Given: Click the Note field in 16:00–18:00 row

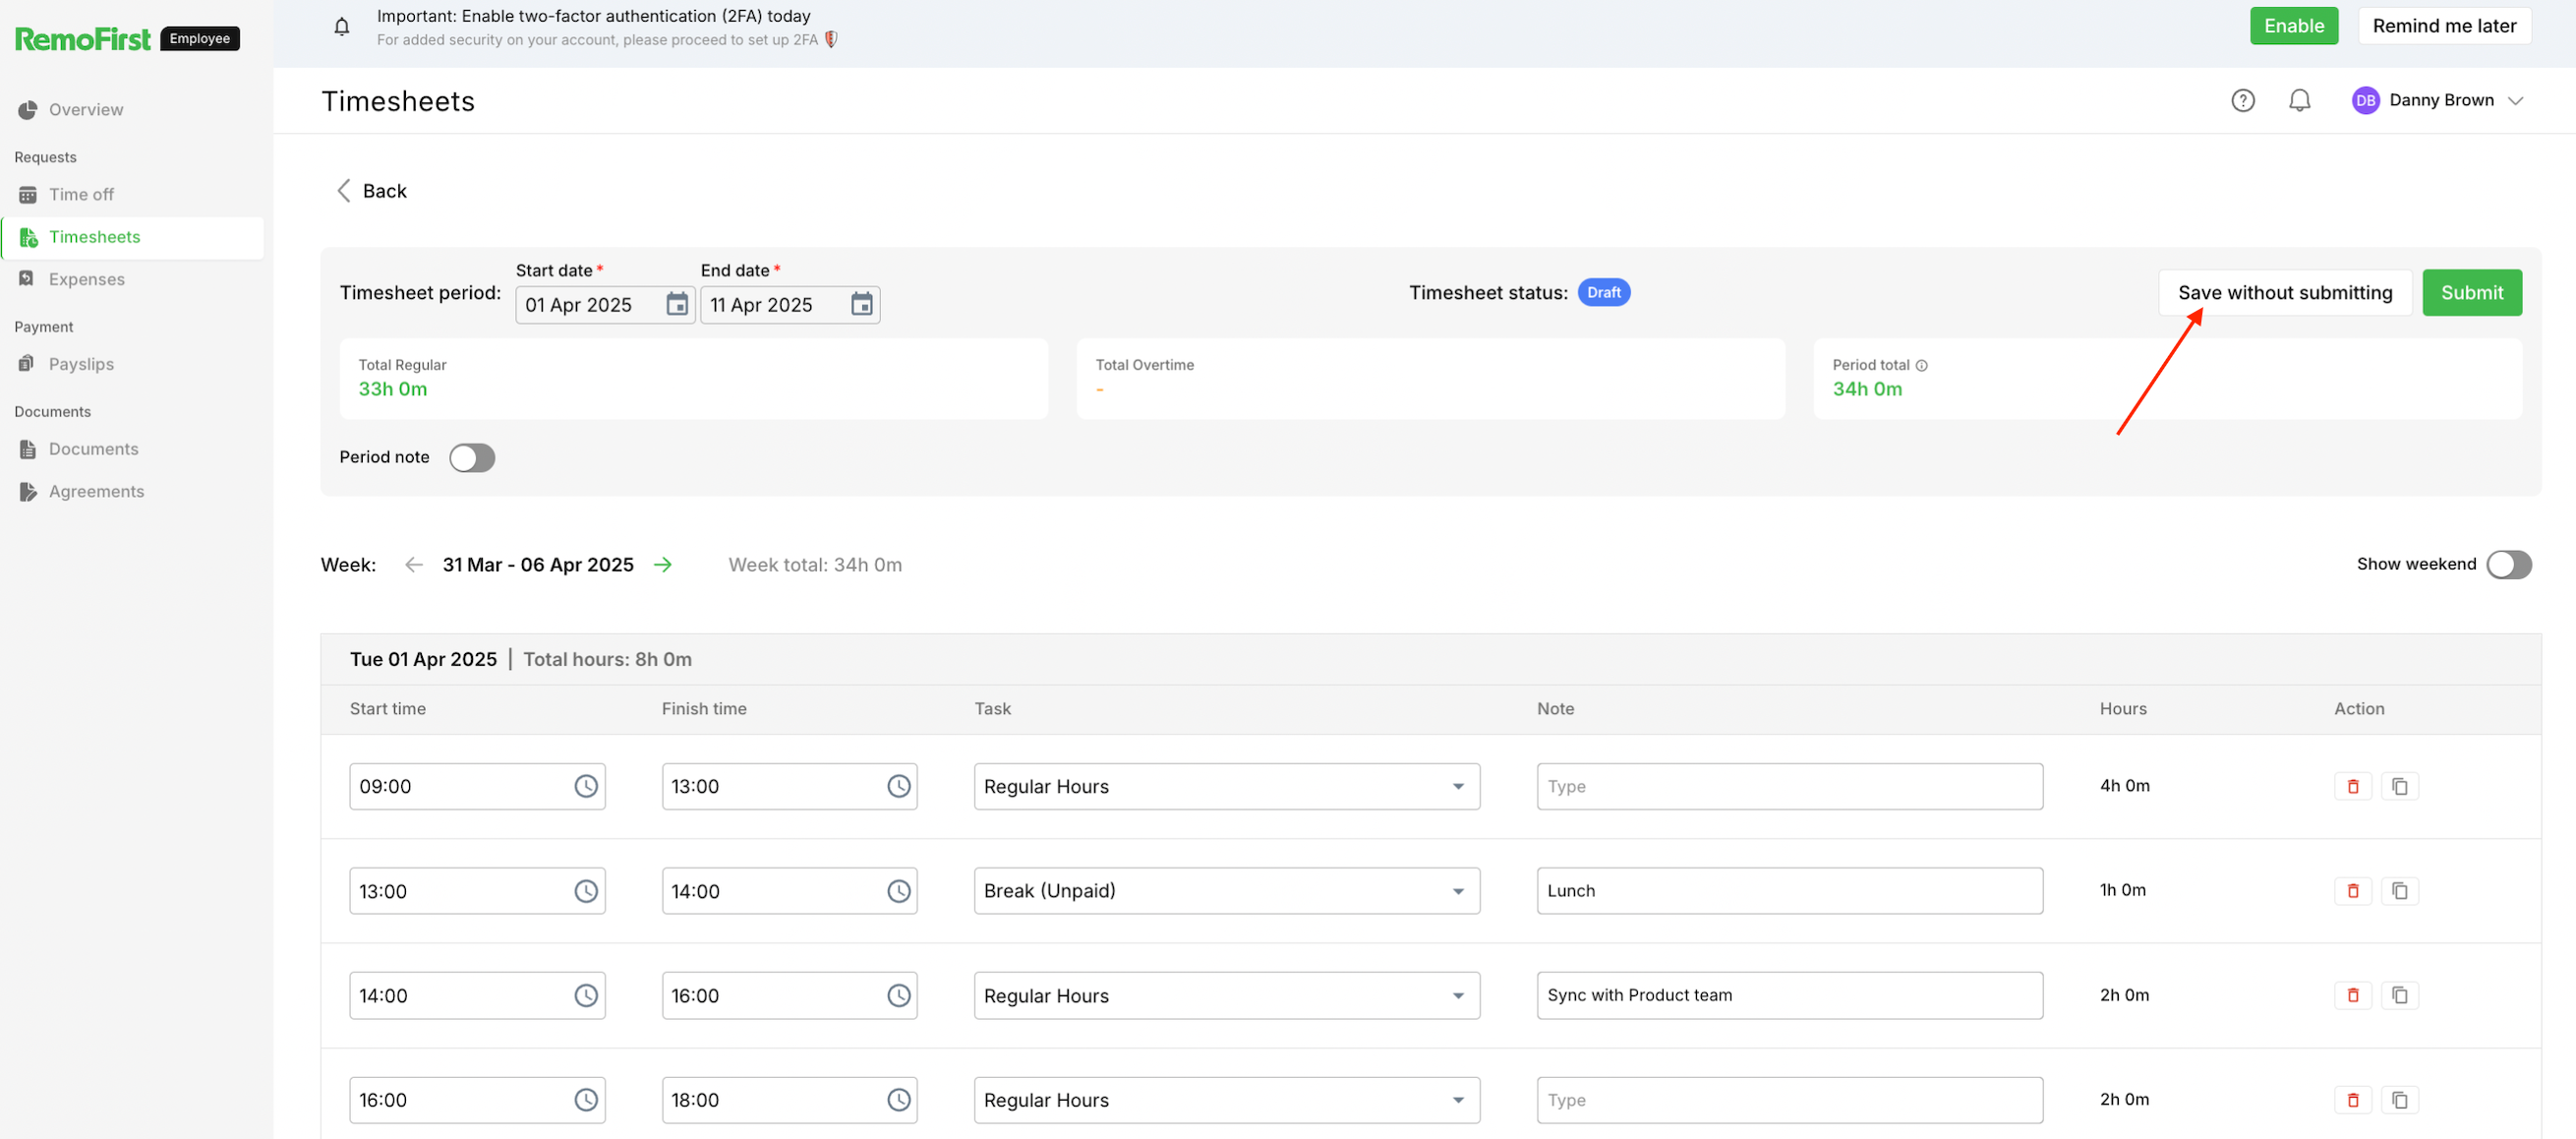Looking at the screenshot, I should click(1789, 1100).
